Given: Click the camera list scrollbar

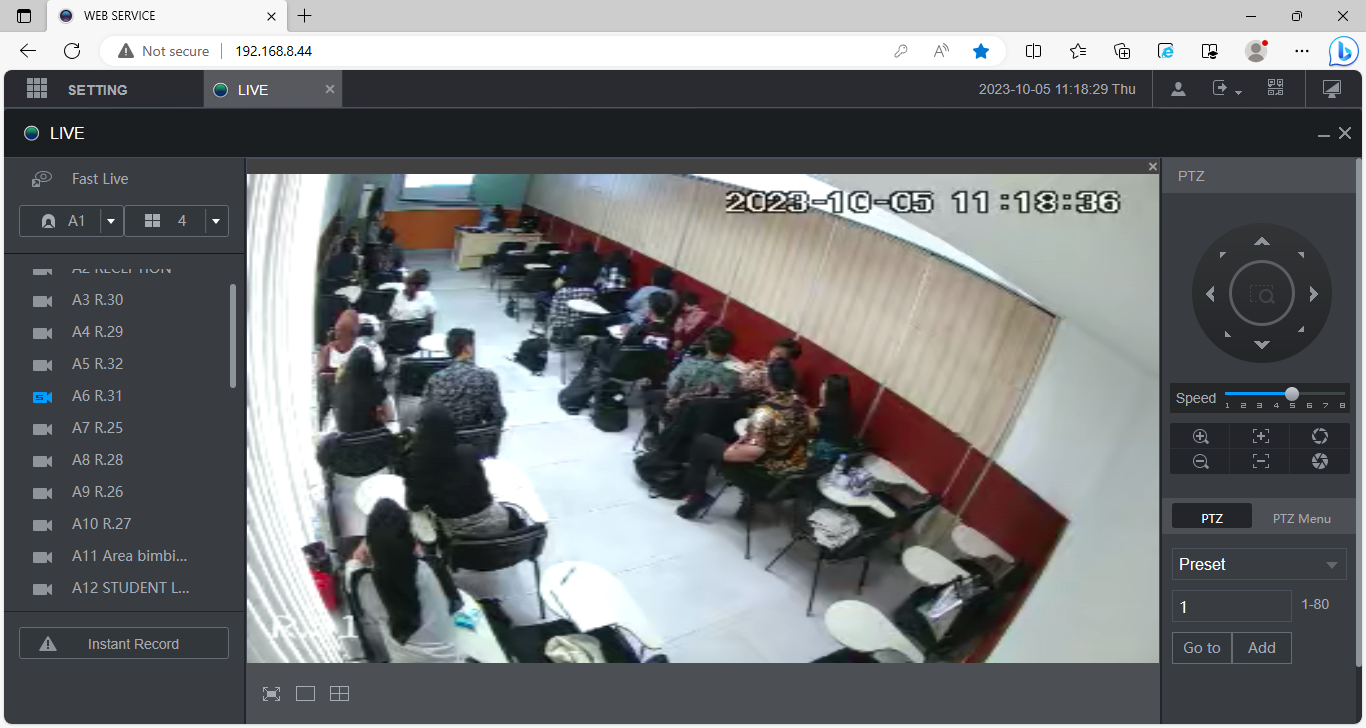Looking at the screenshot, I should [x=233, y=336].
